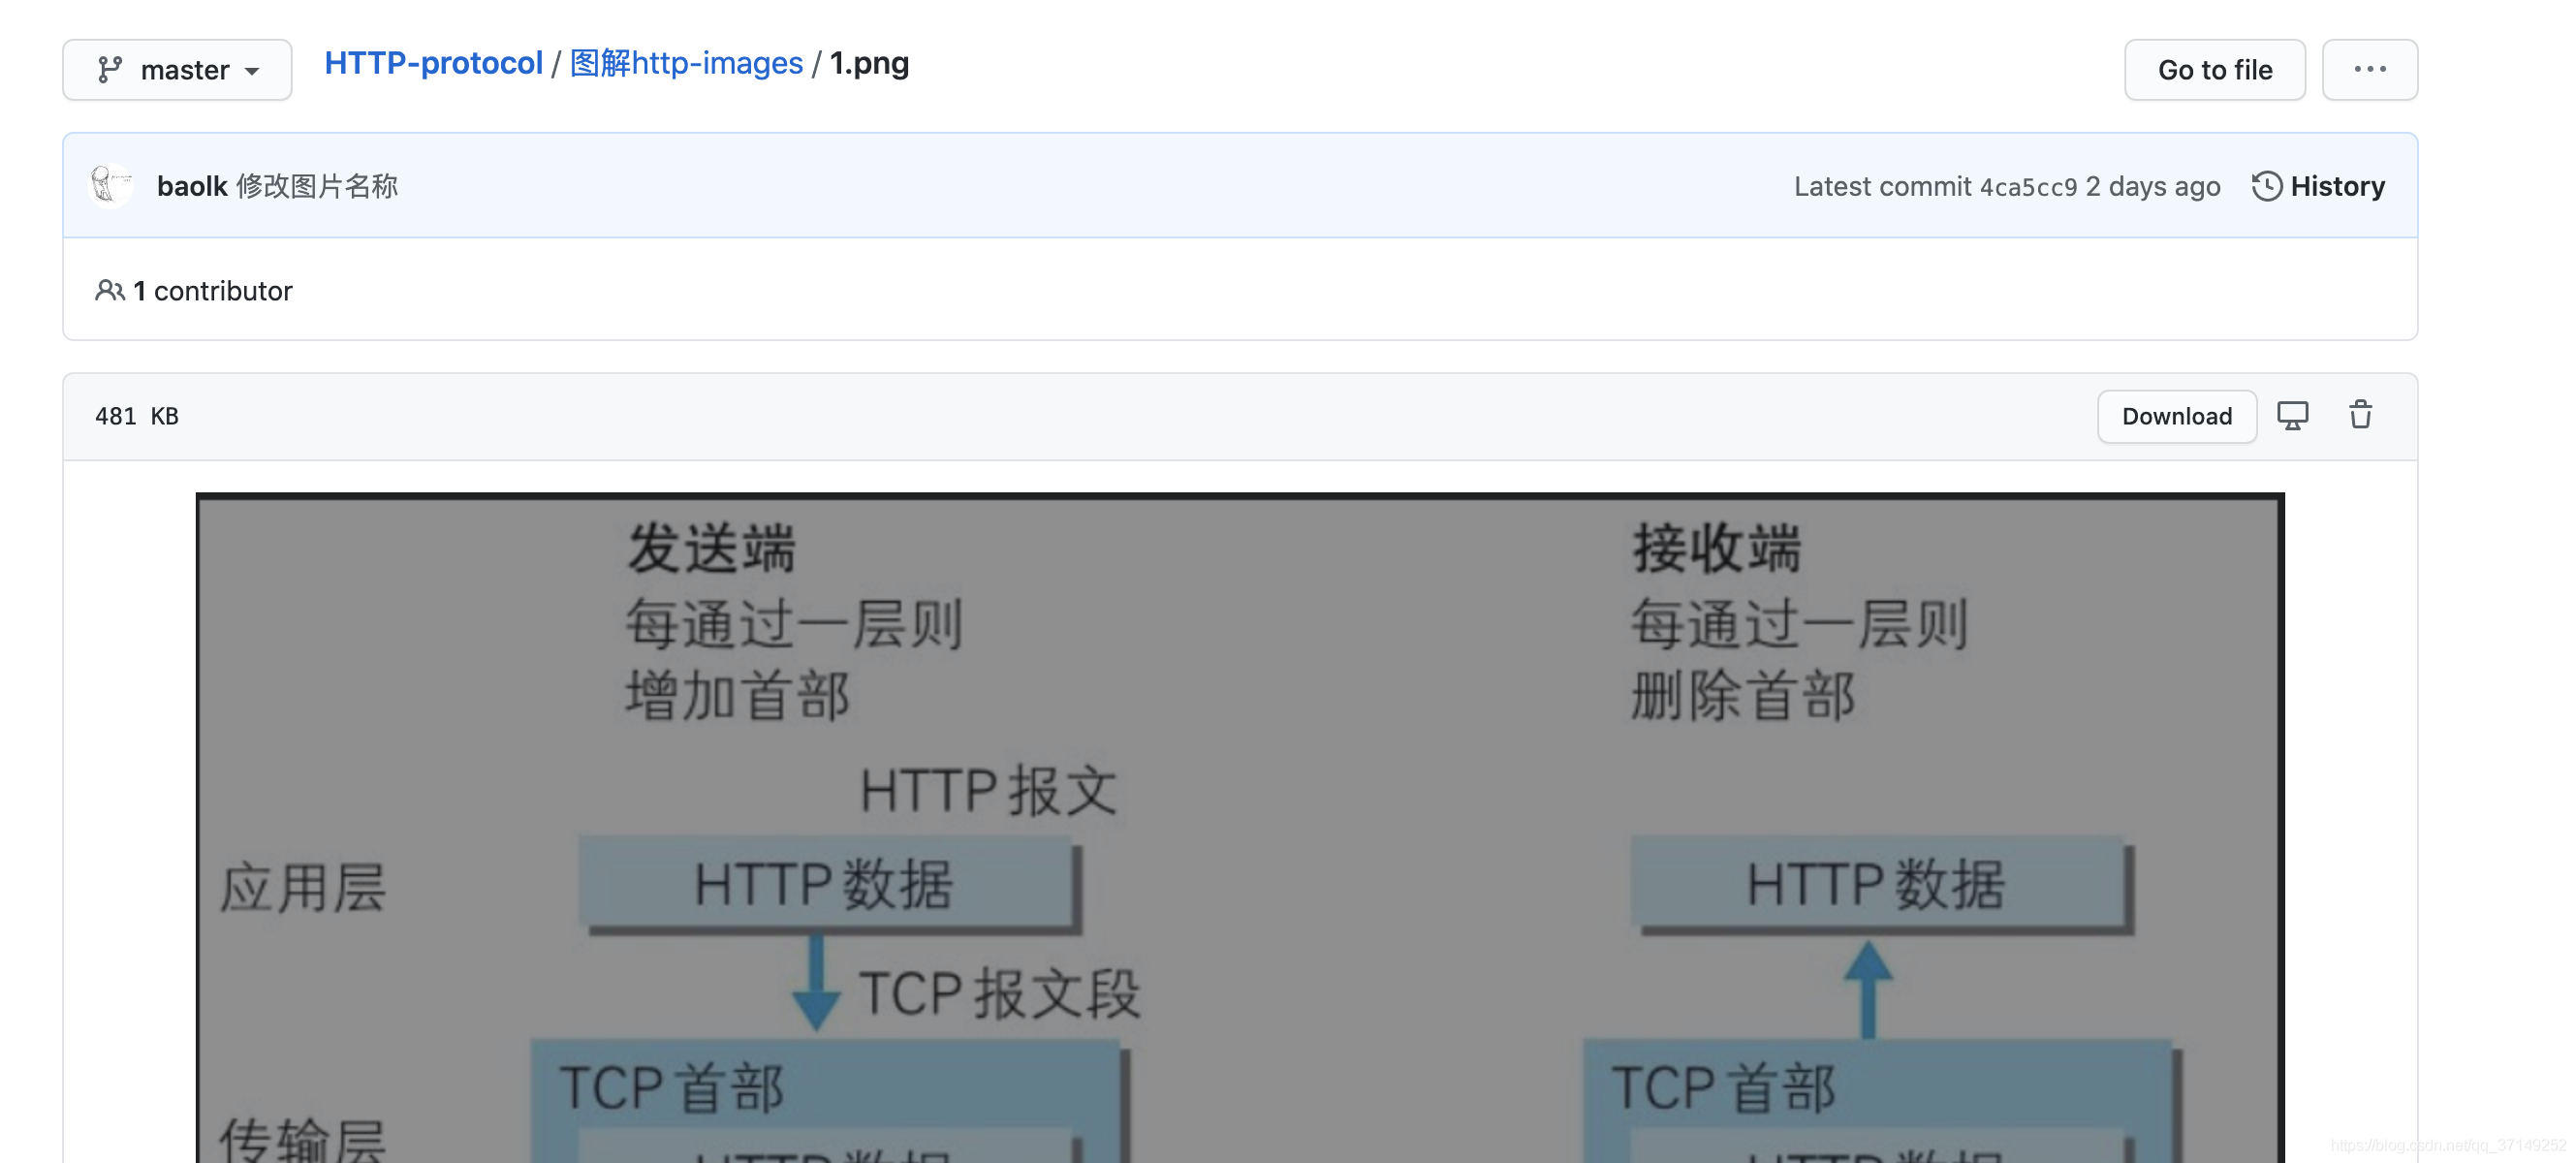The image size is (2576, 1163).
Task: View file History
Action: (2318, 186)
